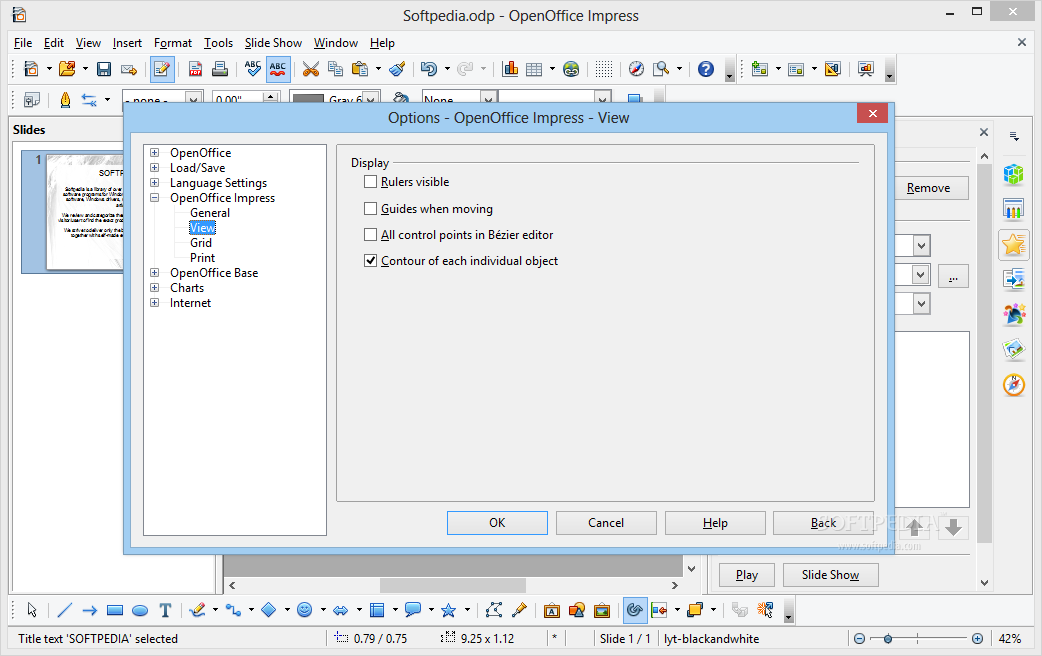Click the Export as PDF icon
This screenshot has height=656, width=1042.
pos(195,69)
